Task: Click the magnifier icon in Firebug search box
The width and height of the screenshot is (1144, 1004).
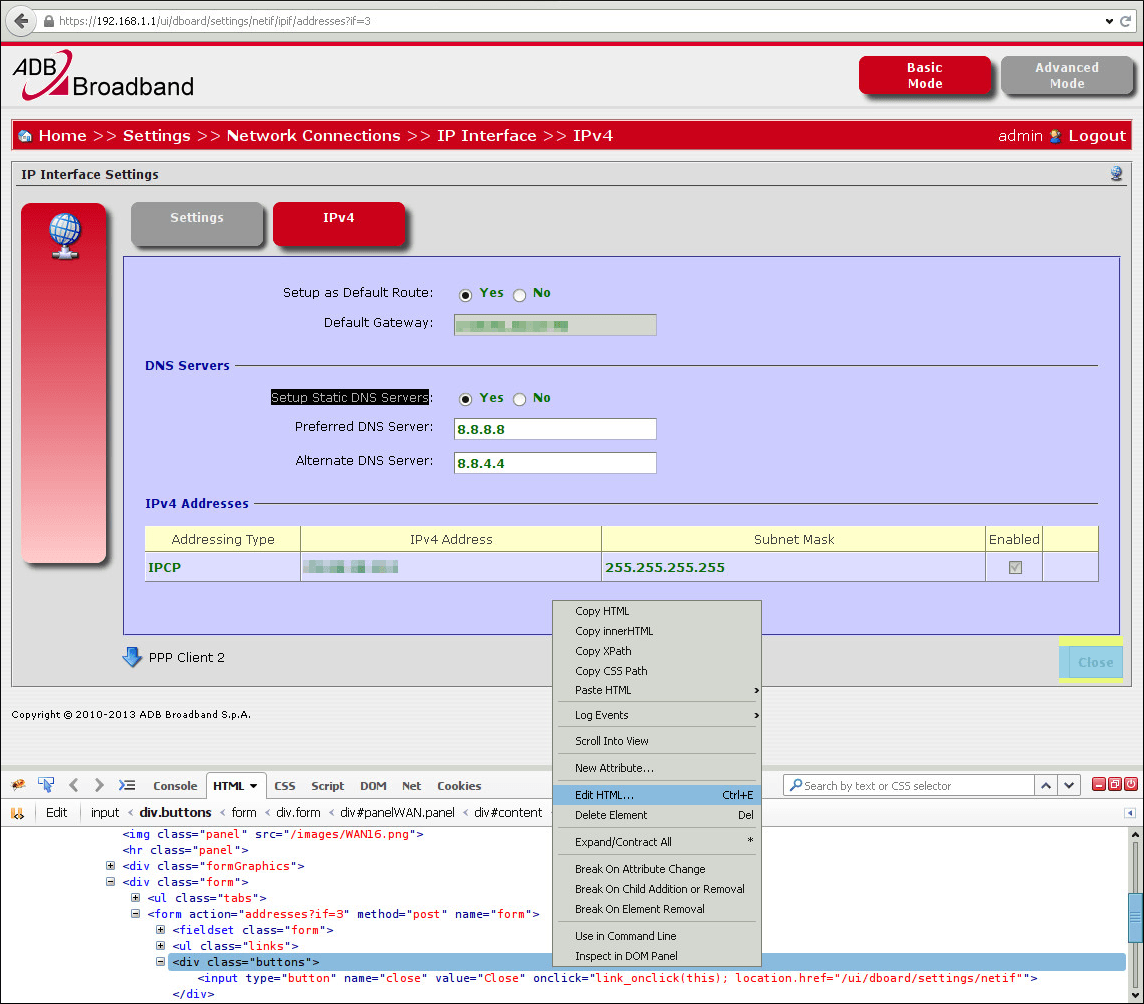Action: (796, 785)
